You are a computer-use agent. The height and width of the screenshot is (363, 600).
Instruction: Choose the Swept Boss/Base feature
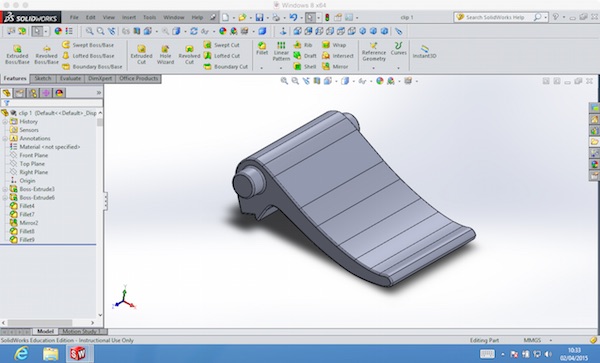88,45
